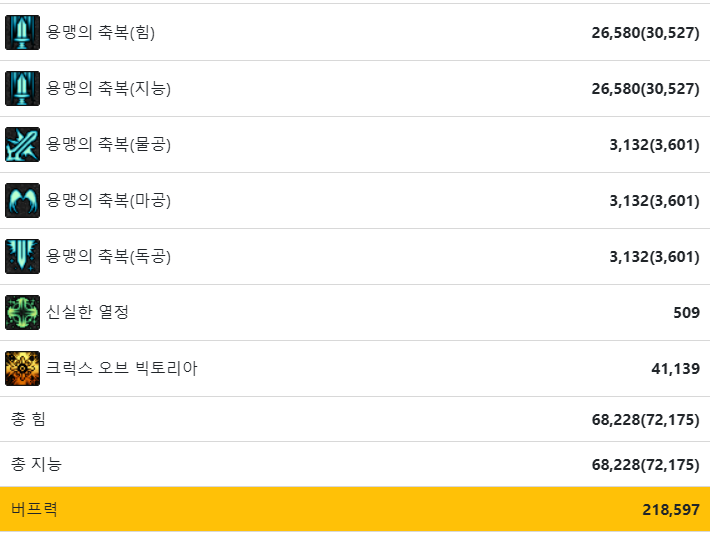Viewport: 710px width, 535px height.
Task: Click the 용맹의 축복(독공) skill name
Action: [109, 256]
